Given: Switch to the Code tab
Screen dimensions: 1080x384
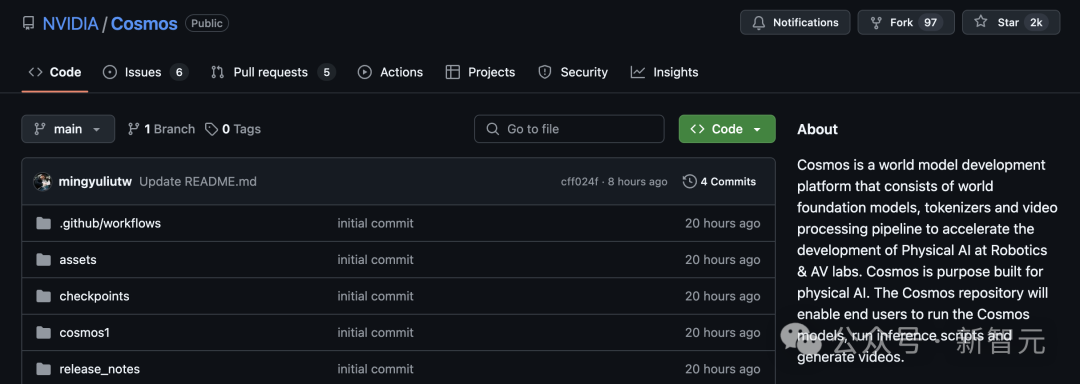Looking at the screenshot, I should click(x=54, y=72).
